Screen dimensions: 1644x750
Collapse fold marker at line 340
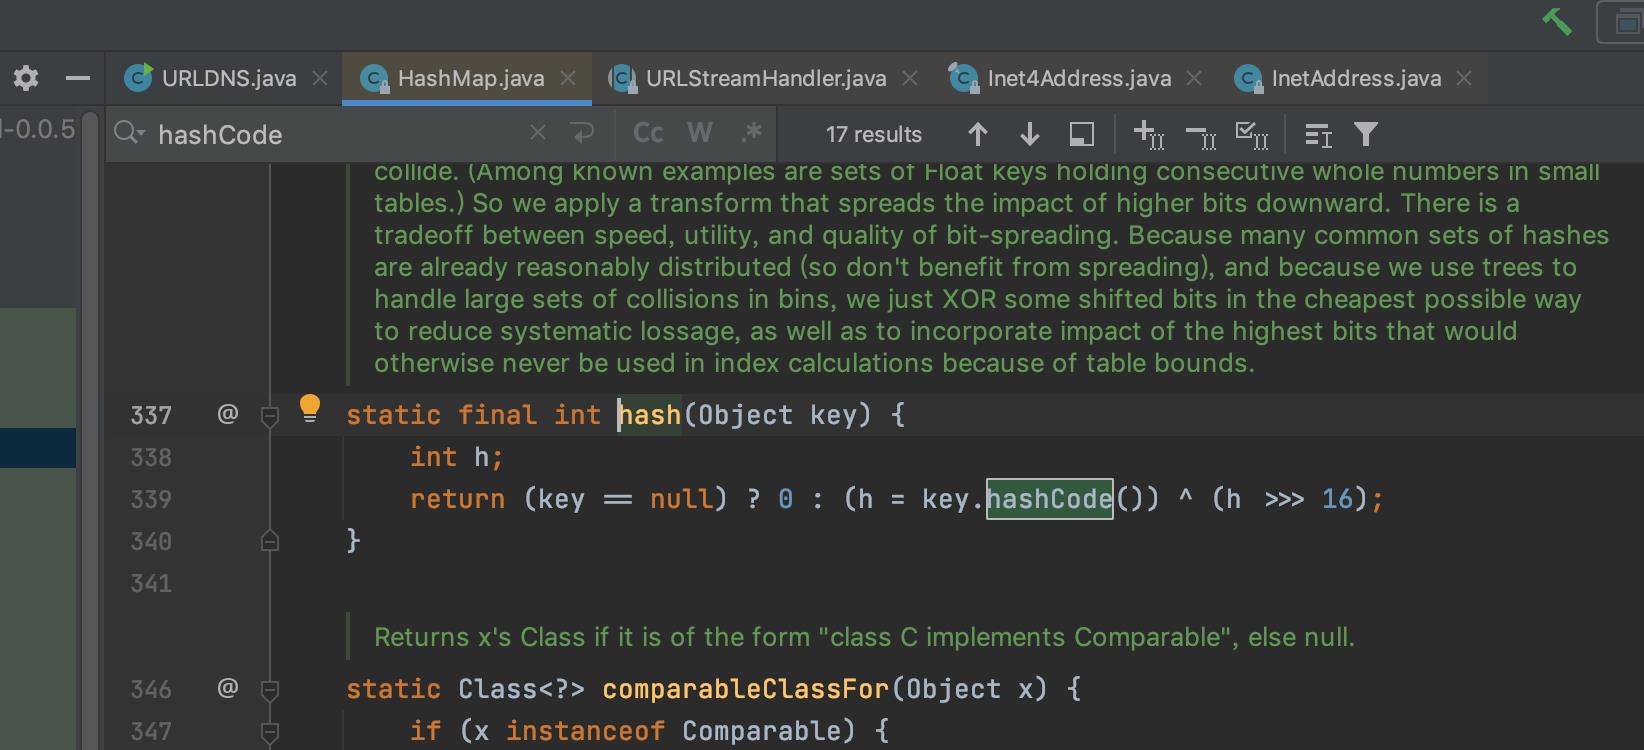(270, 541)
